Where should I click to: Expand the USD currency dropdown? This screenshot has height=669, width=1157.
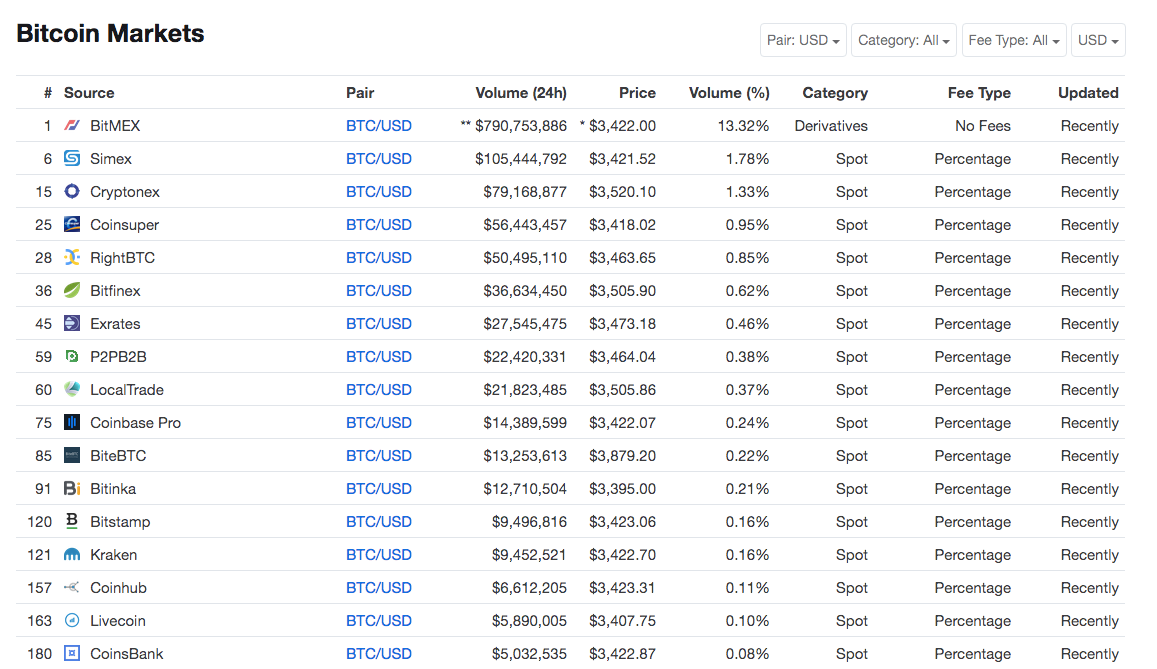pyautogui.click(x=1098, y=41)
